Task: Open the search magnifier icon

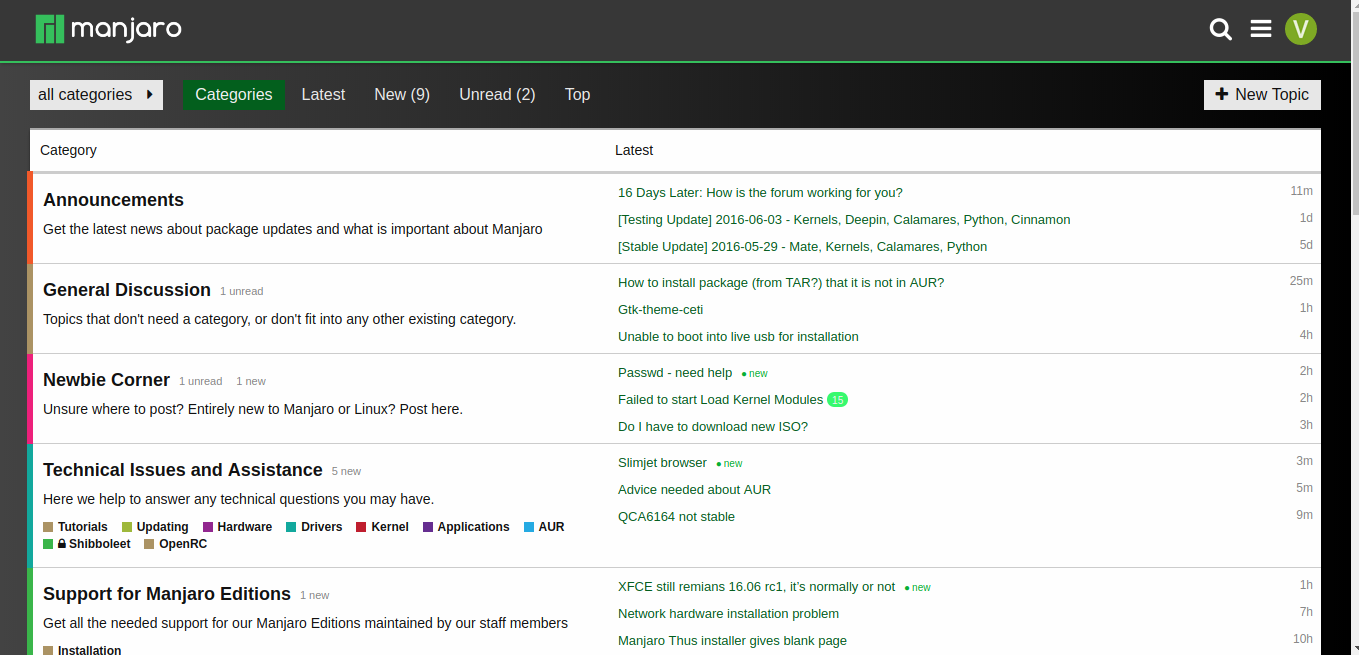Action: (1220, 29)
